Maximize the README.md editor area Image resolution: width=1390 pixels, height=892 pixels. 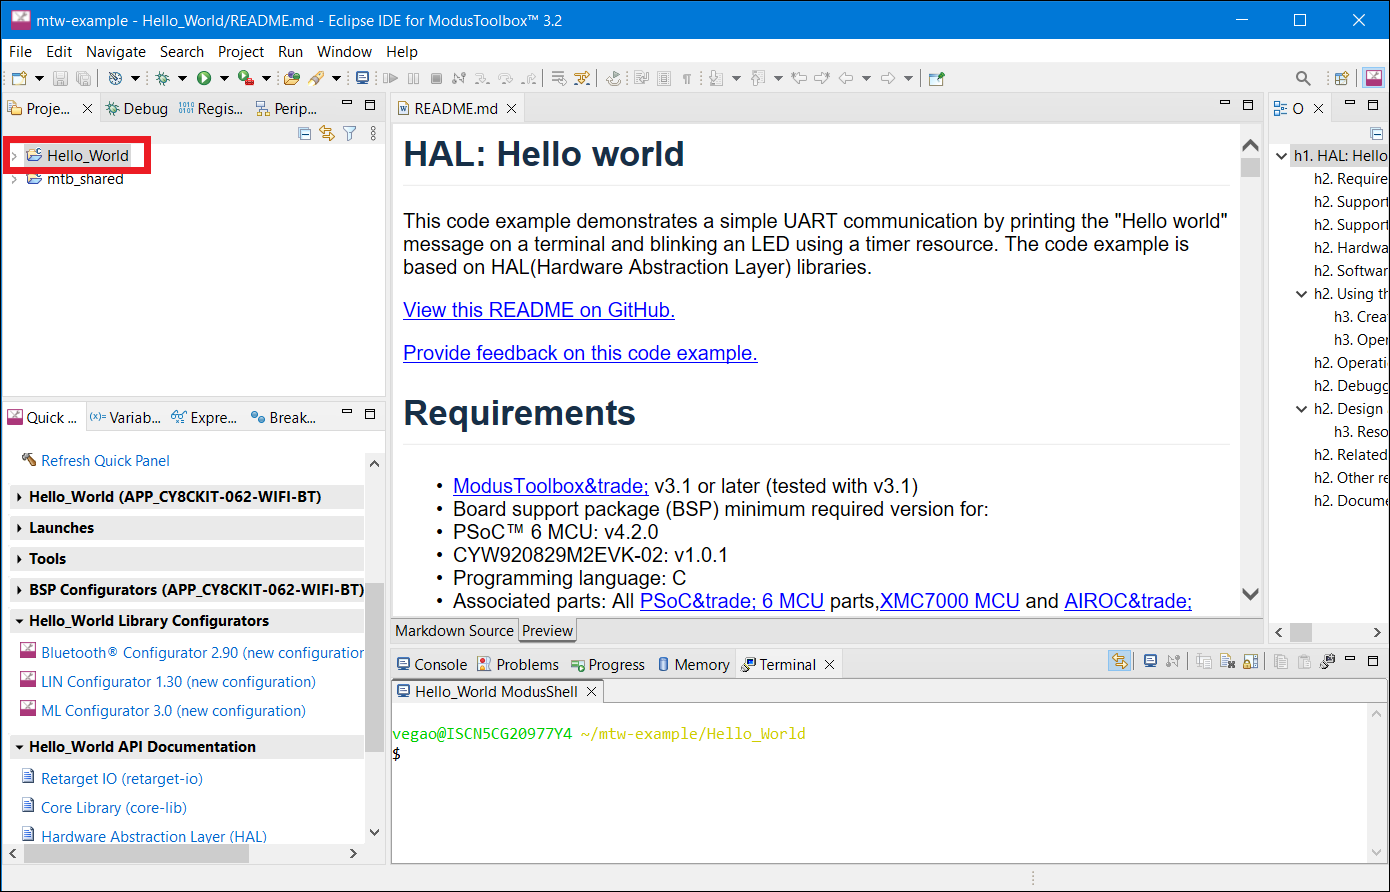point(1248,104)
